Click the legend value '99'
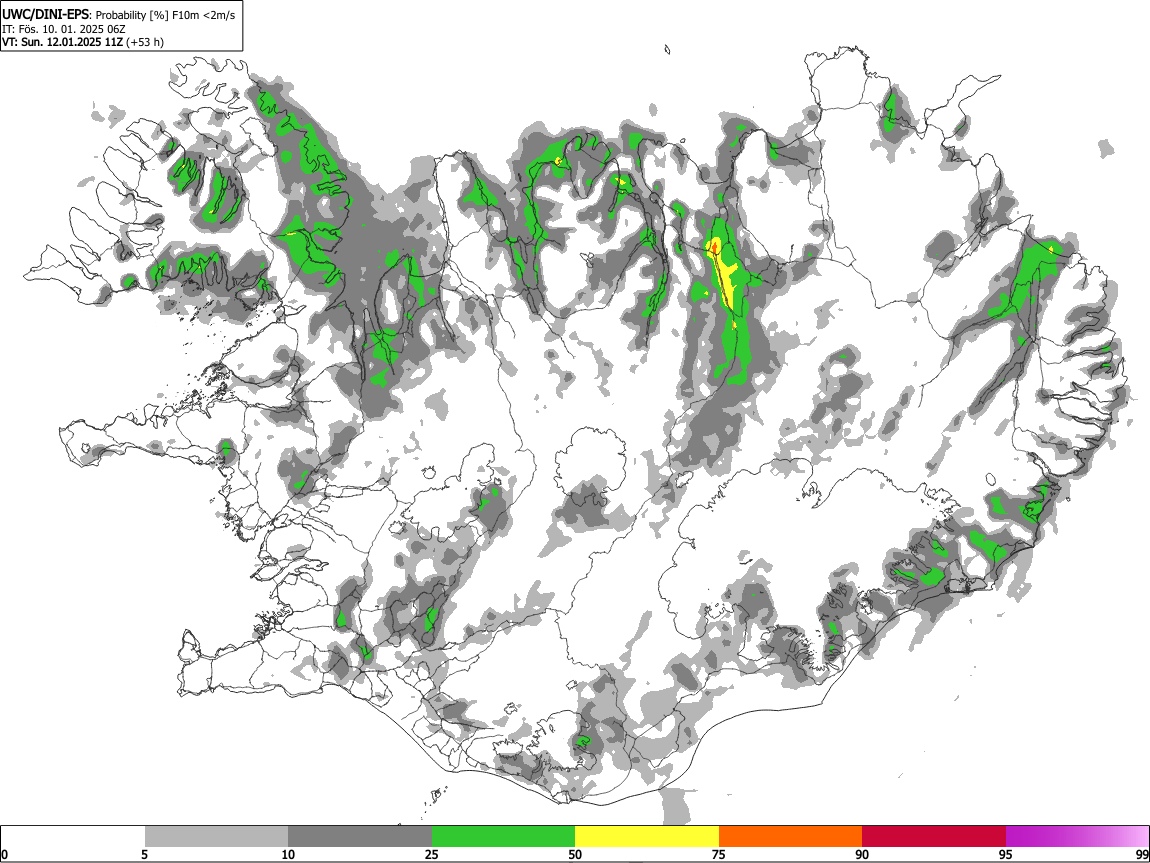This screenshot has width=1150, height=863. 1141,854
